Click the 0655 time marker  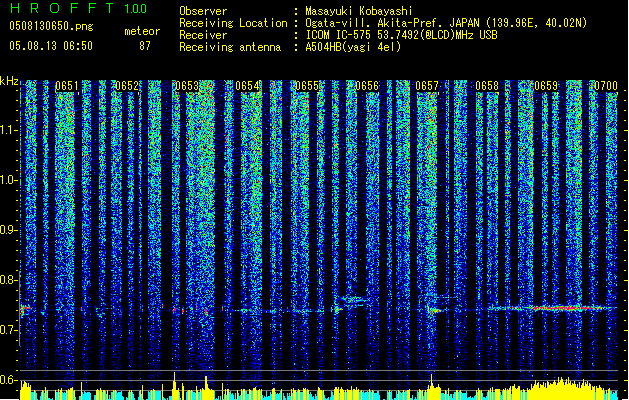tap(307, 86)
